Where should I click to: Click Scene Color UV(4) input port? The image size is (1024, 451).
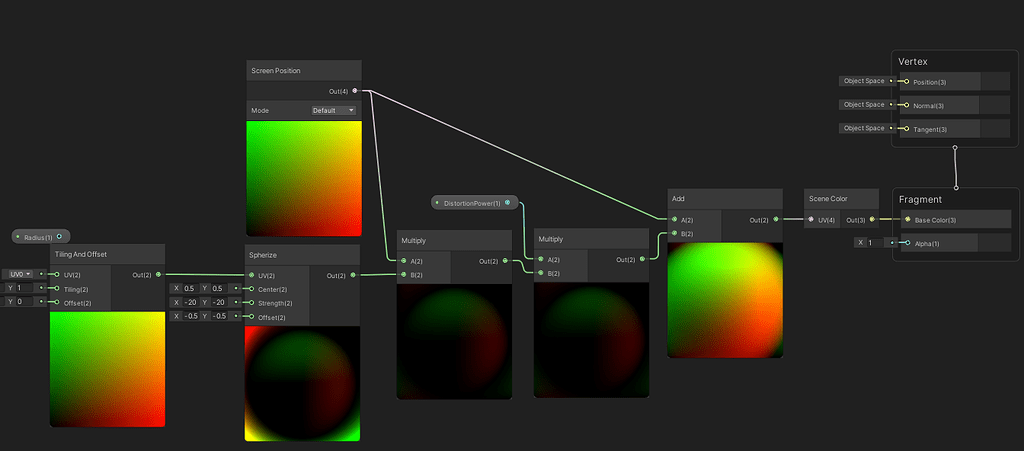810,220
